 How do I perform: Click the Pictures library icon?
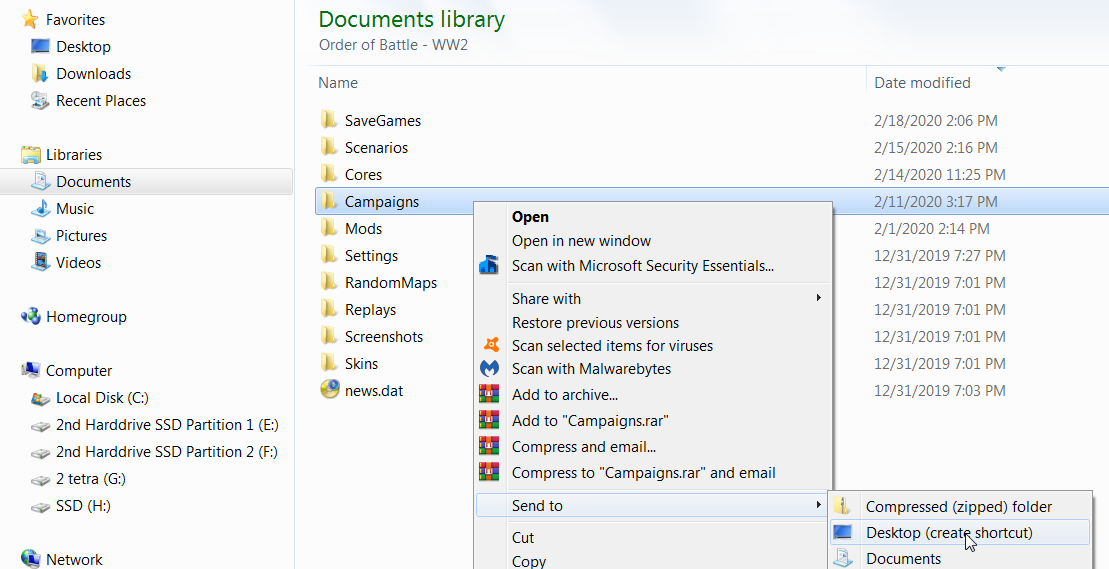click(x=40, y=235)
